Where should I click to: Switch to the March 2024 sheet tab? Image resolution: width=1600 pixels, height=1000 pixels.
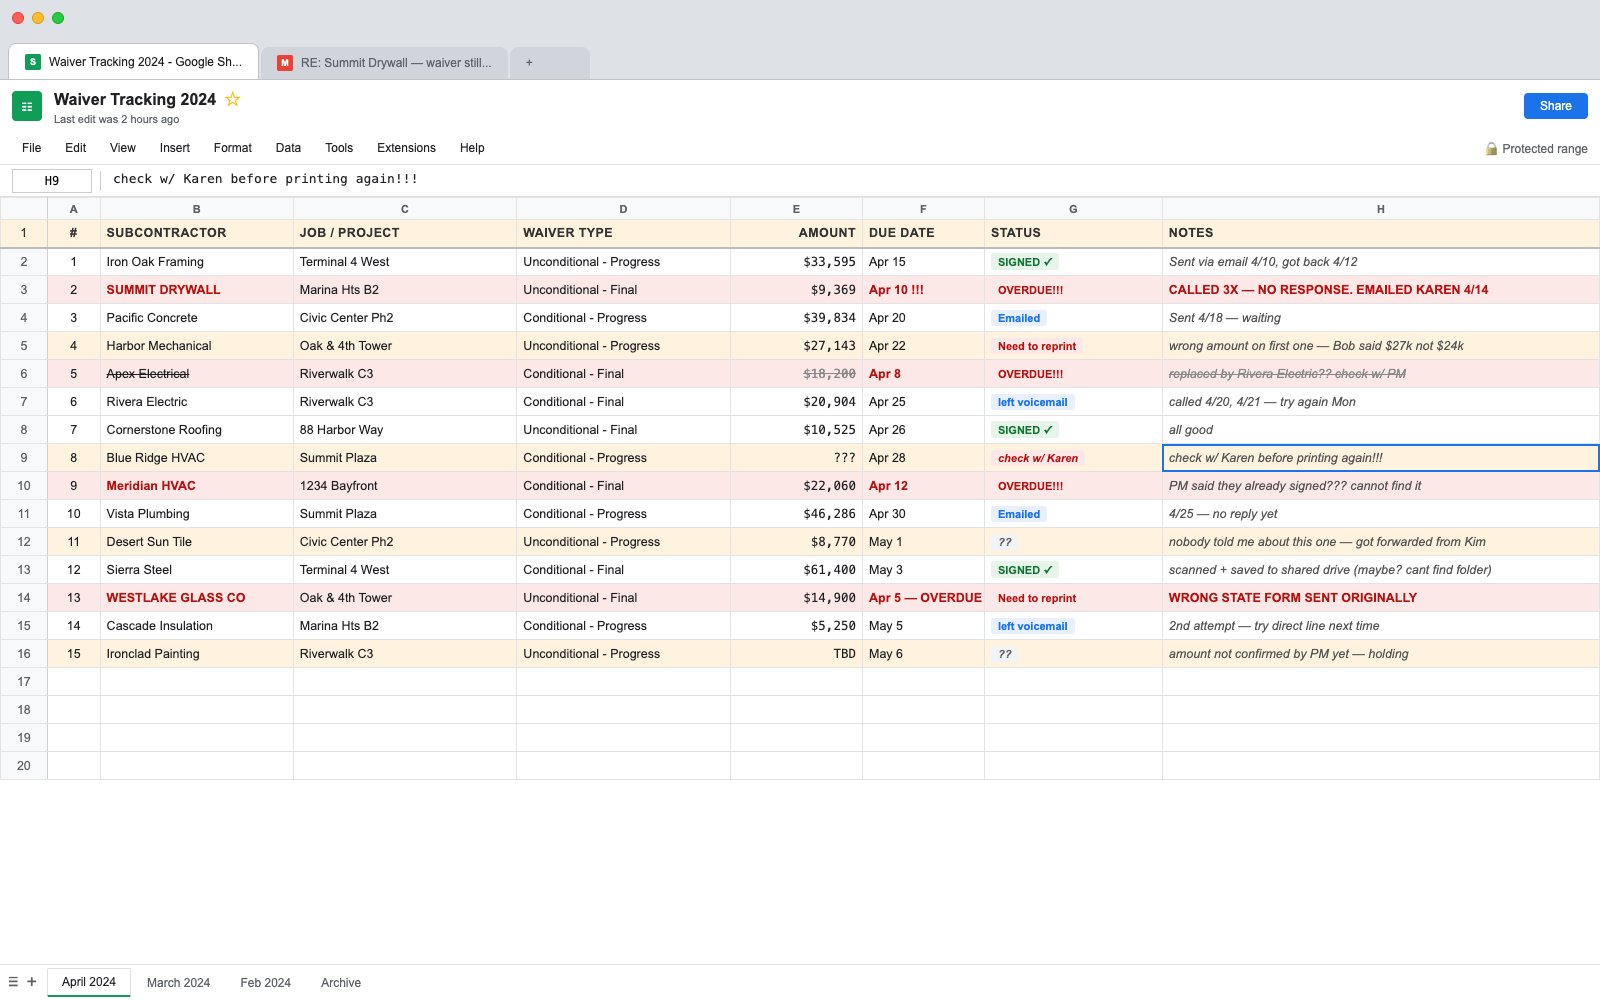(x=178, y=983)
